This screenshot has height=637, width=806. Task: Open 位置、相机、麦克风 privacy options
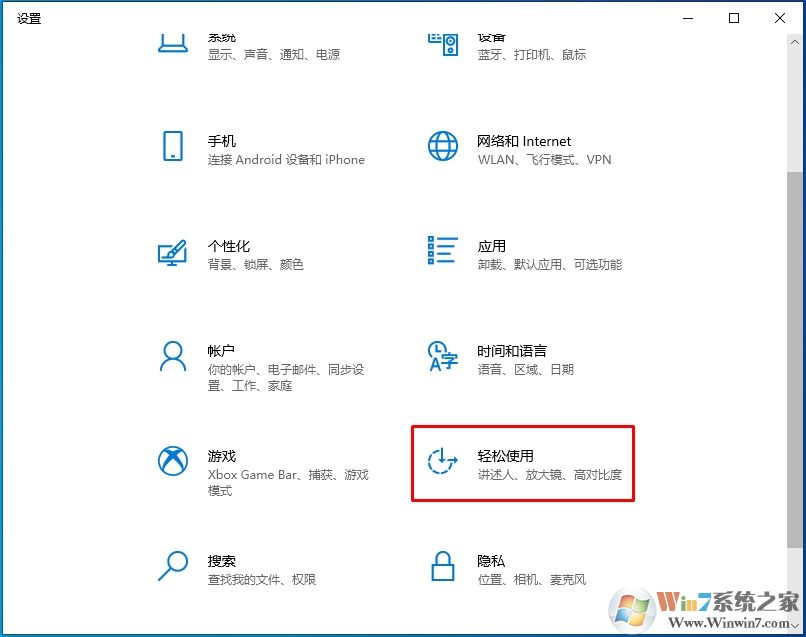pos(531,579)
